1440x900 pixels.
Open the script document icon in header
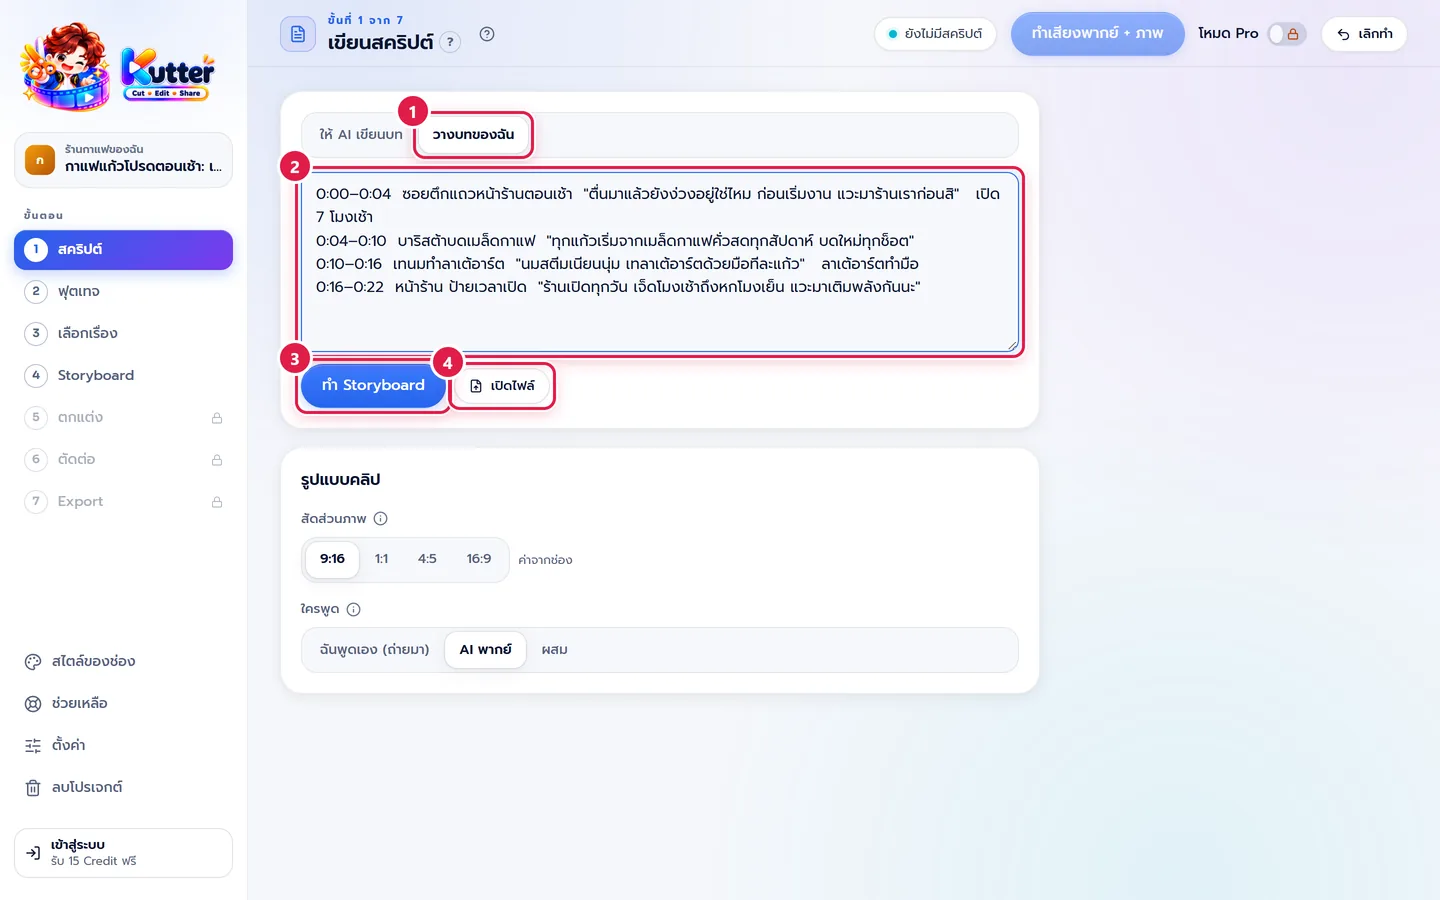(x=298, y=34)
